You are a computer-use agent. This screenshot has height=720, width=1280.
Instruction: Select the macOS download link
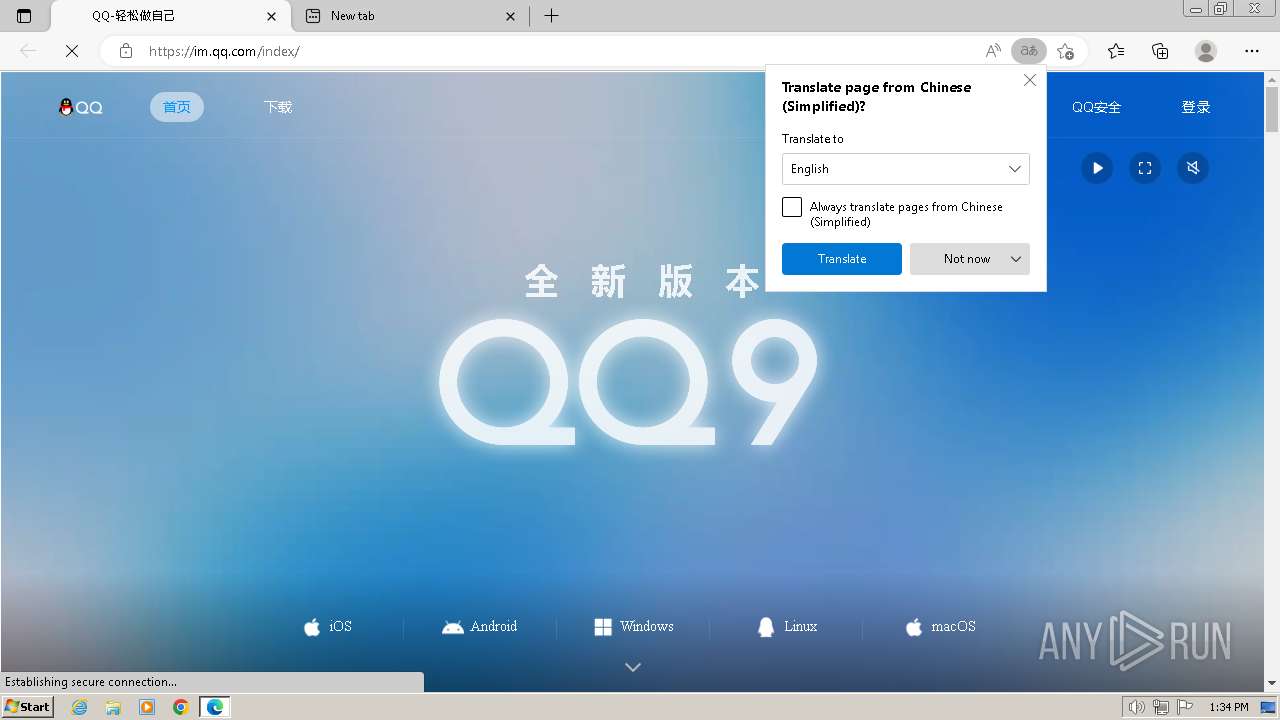coord(940,627)
